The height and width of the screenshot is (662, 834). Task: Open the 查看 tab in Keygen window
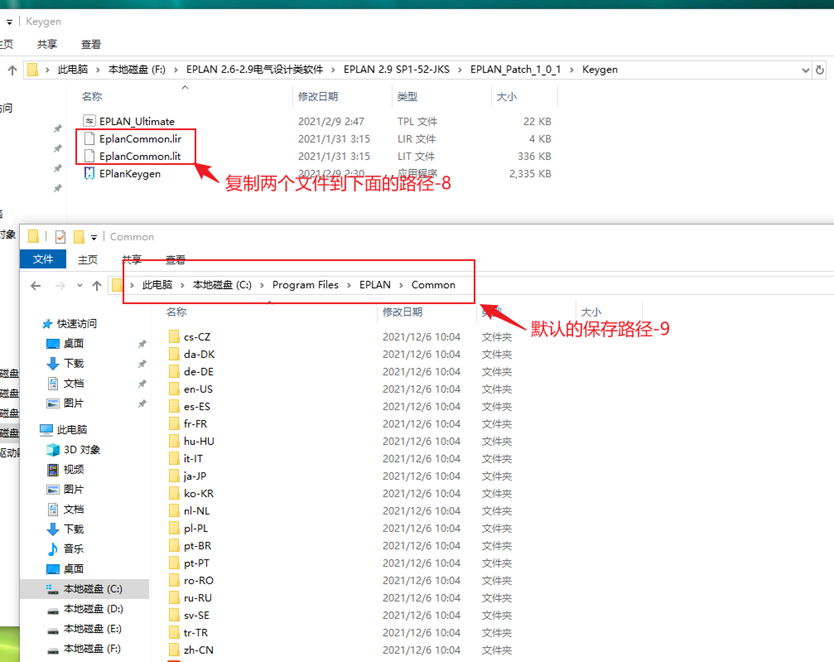[x=91, y=44]
